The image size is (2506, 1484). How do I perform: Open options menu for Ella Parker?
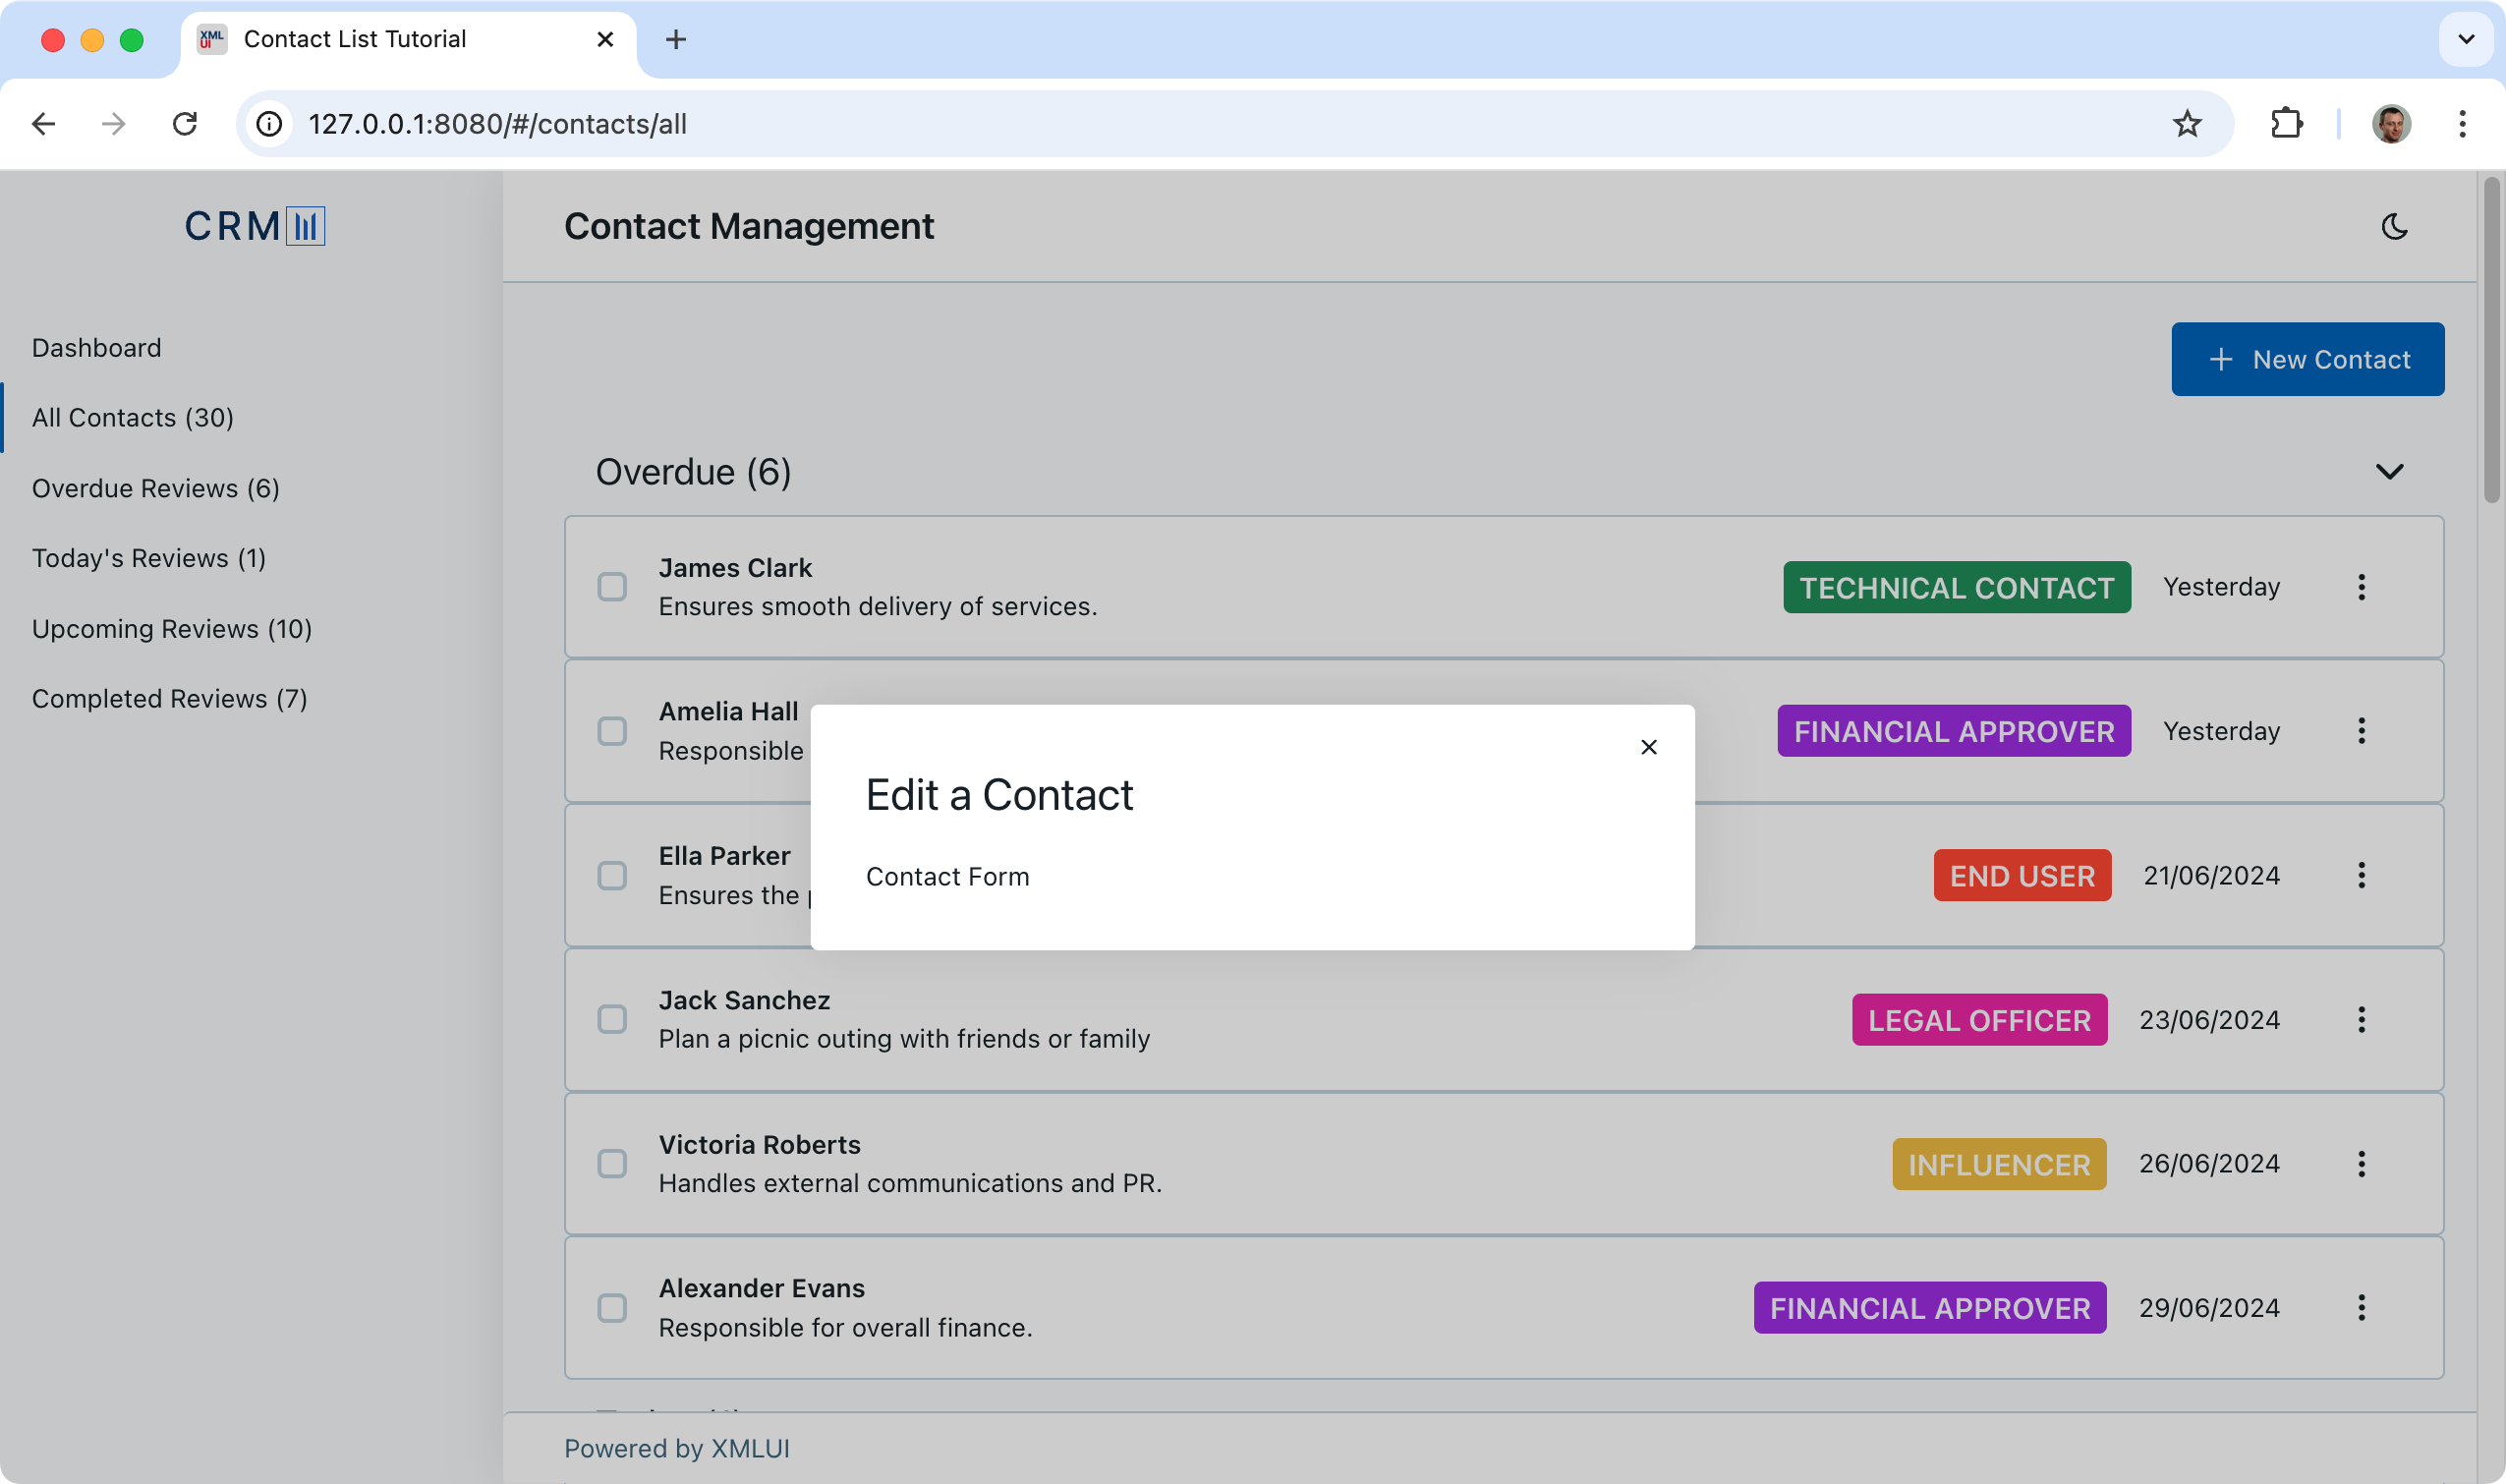click(x=2361, y=875)
